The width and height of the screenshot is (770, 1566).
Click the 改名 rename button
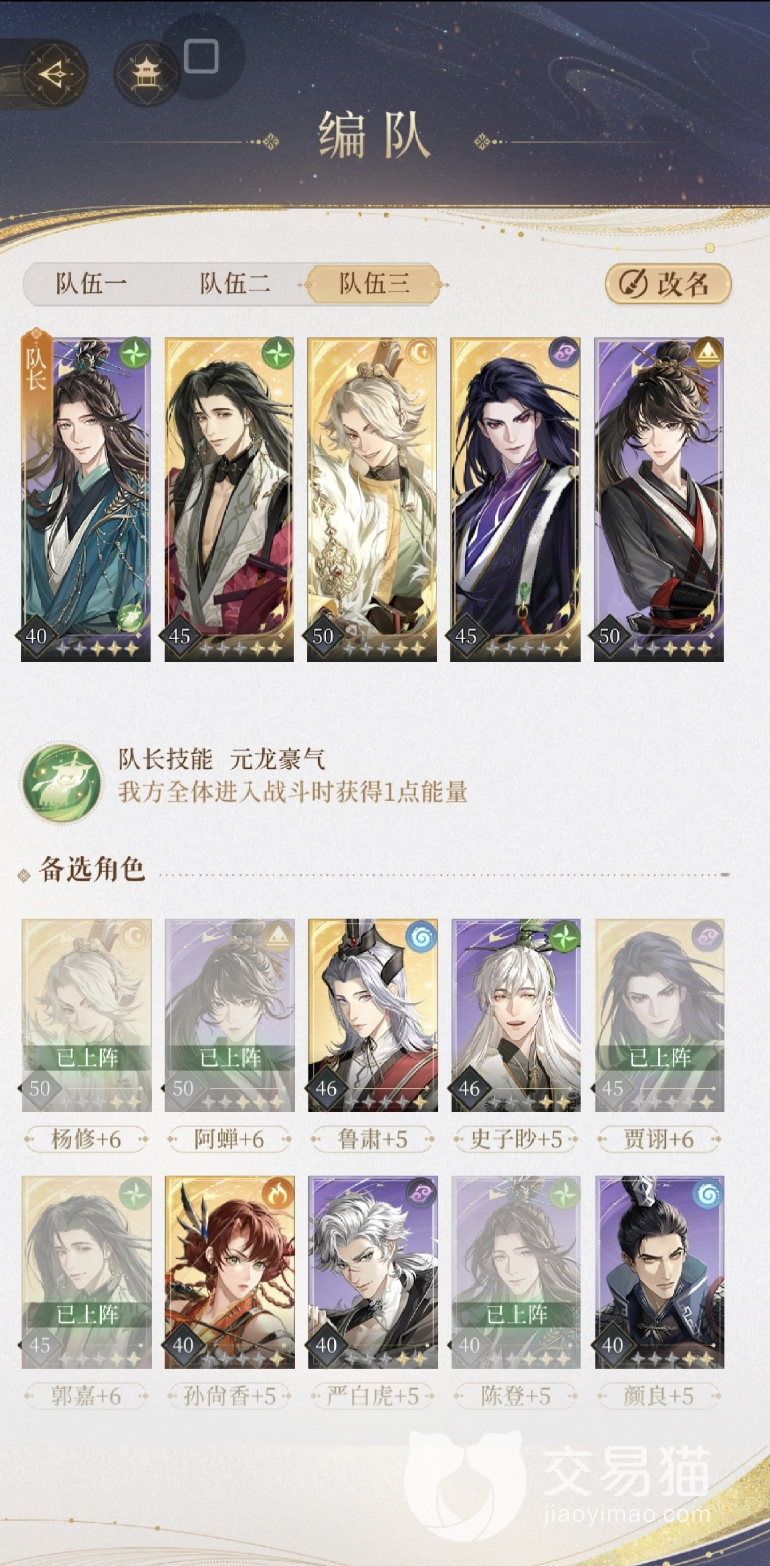[x=669, y=284]
